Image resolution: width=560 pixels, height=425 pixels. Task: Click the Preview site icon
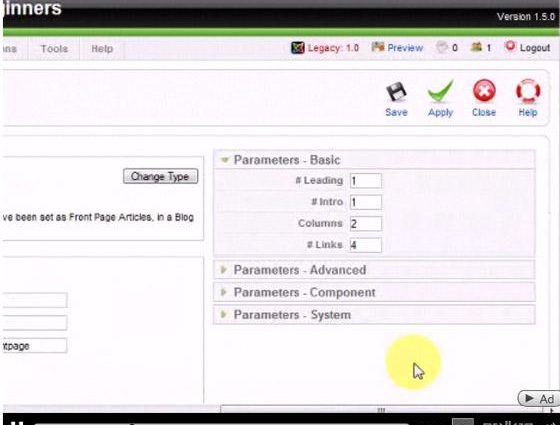[378, 47]
